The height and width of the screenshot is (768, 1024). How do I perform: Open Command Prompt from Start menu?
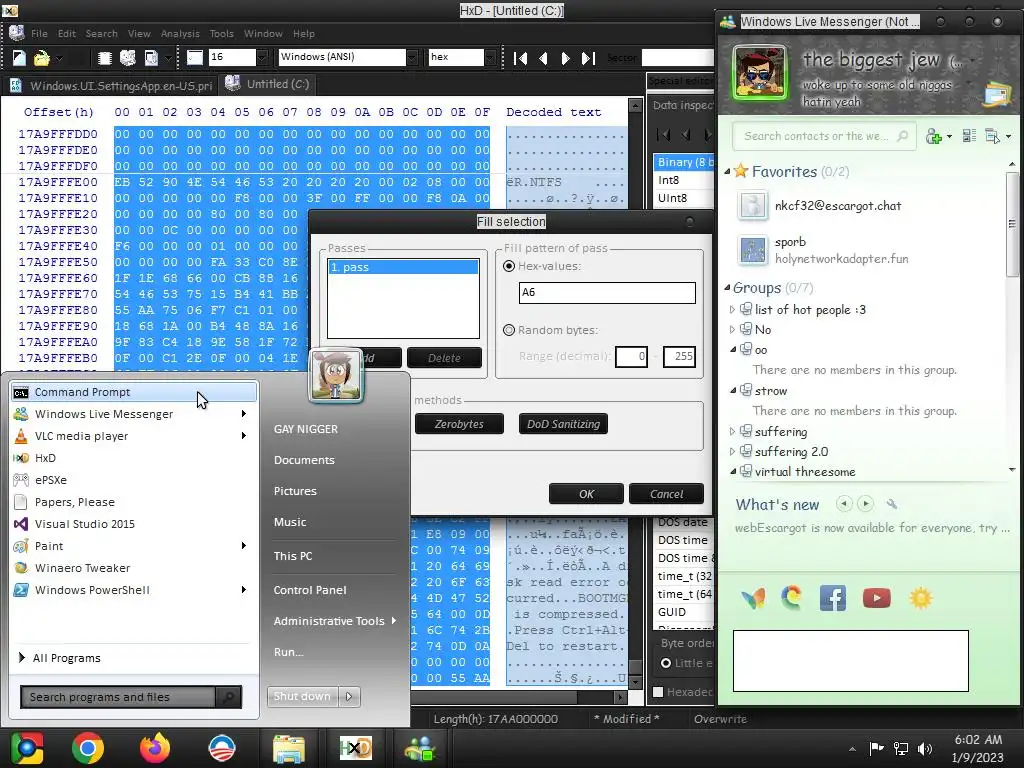(x=133, y=392)
